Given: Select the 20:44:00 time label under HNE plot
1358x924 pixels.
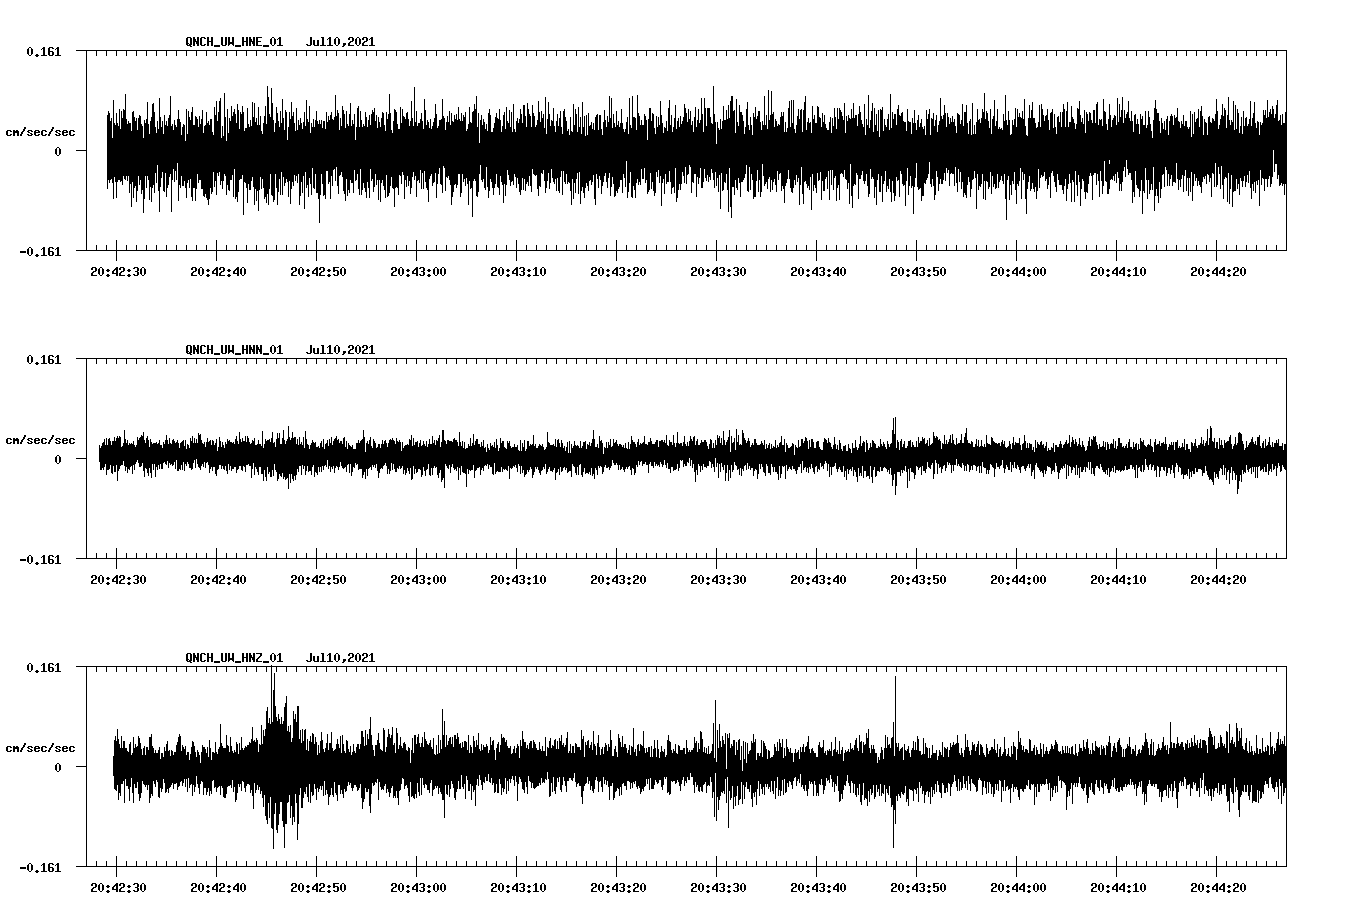Looking at the screenshot, I should tap(1018, 271).
